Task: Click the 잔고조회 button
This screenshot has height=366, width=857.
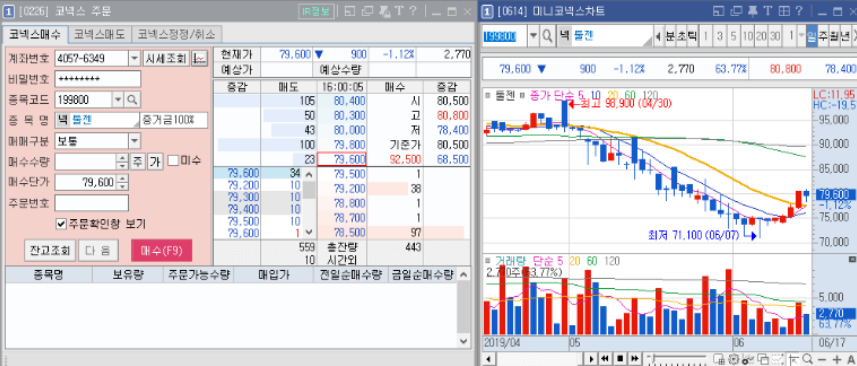Action: click(49, 251)
